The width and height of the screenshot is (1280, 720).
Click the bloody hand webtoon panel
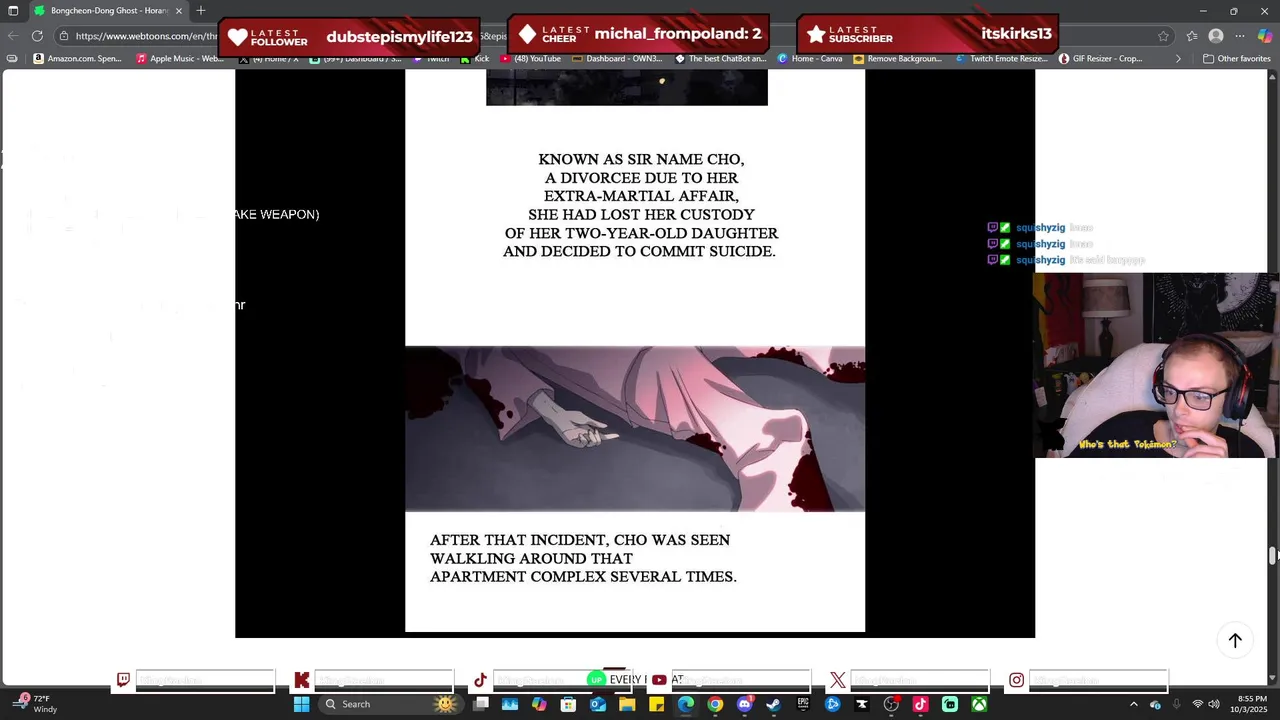[635, 429]
